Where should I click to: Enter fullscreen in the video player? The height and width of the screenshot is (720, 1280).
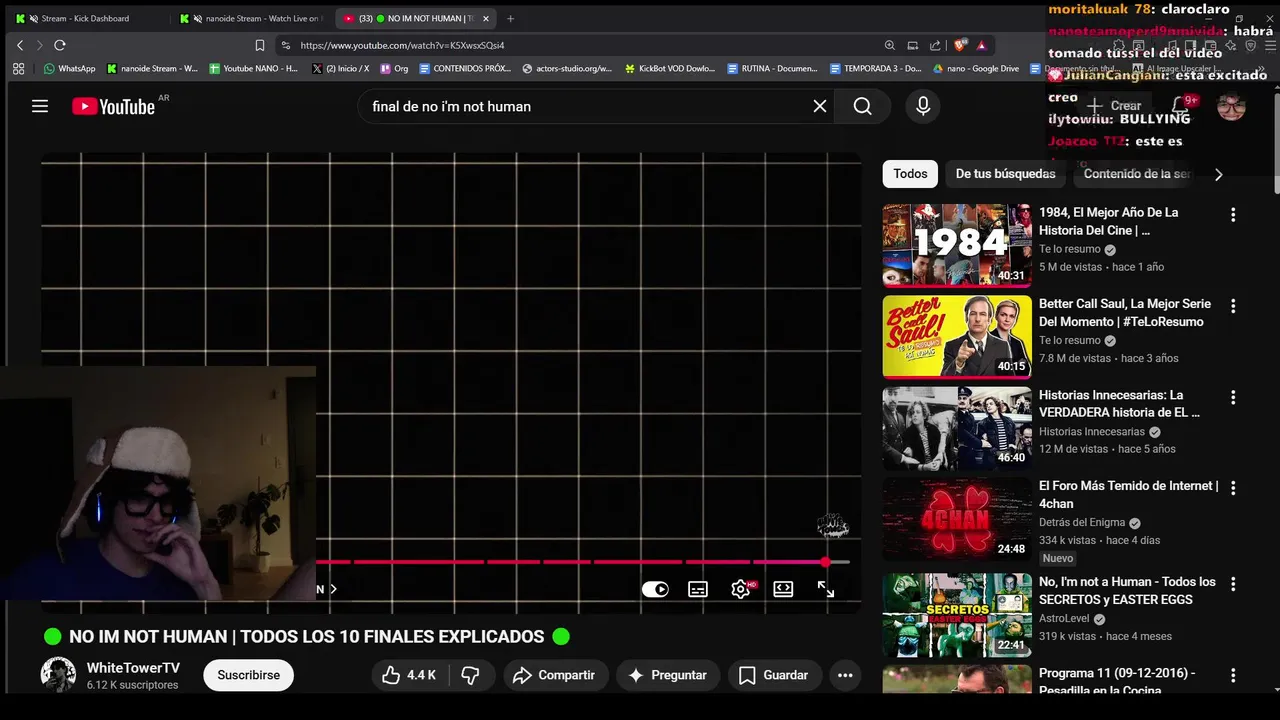pyautogui.click(x=826, y=589)
